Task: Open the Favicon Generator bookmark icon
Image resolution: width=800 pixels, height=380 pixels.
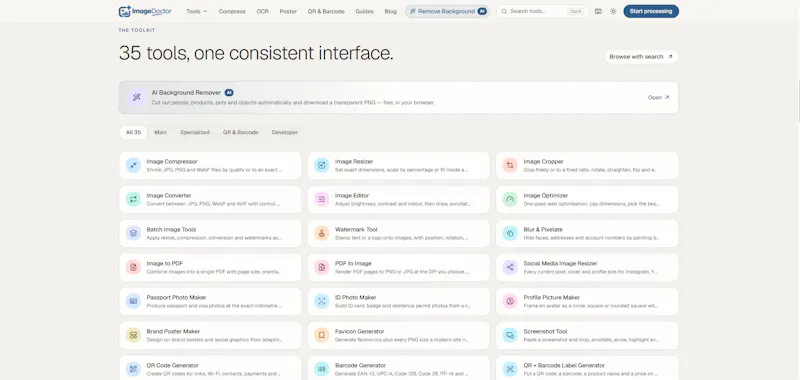Action: tap(321, 335)
